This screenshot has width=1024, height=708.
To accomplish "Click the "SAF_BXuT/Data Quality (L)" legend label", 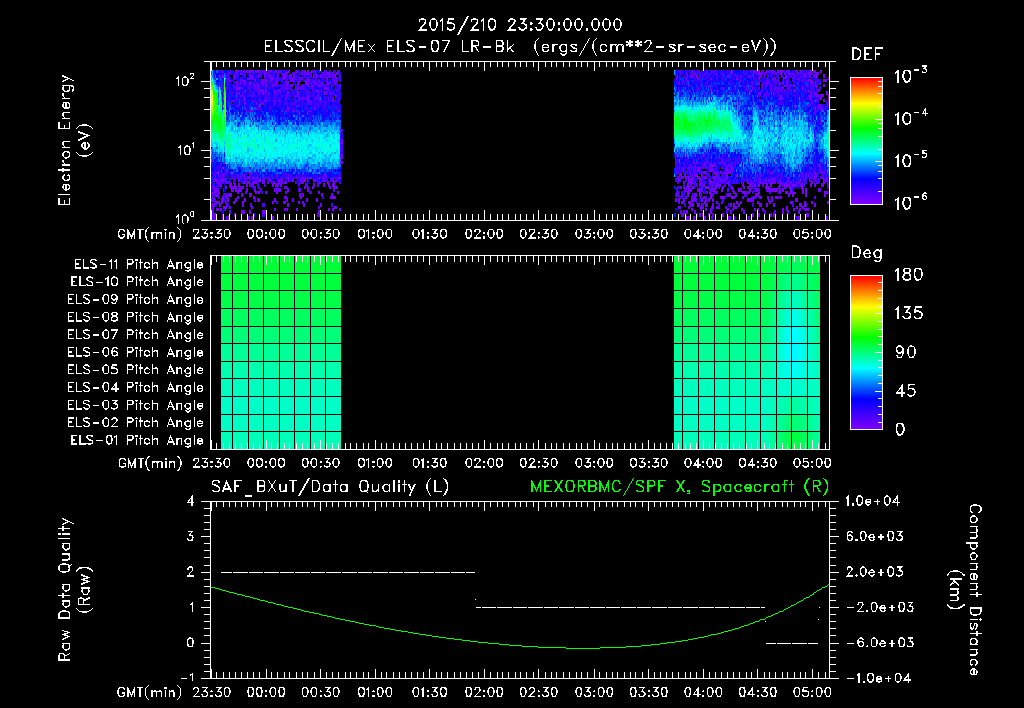I will (x=330, y=487).
